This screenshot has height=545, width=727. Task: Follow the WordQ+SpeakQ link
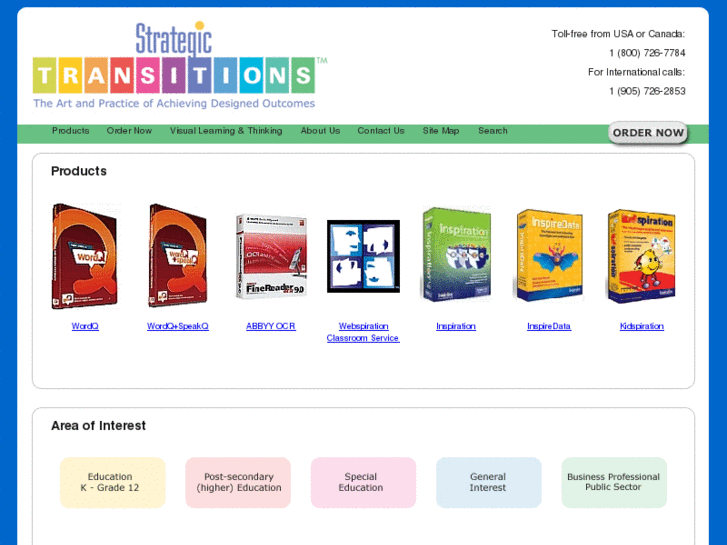(x=178, y=326)
